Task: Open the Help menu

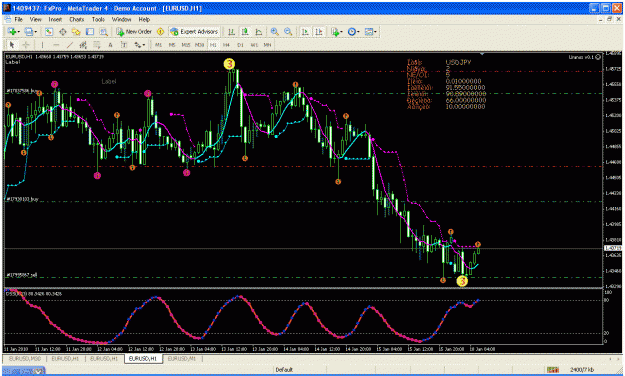Action: tap(144, 19)
